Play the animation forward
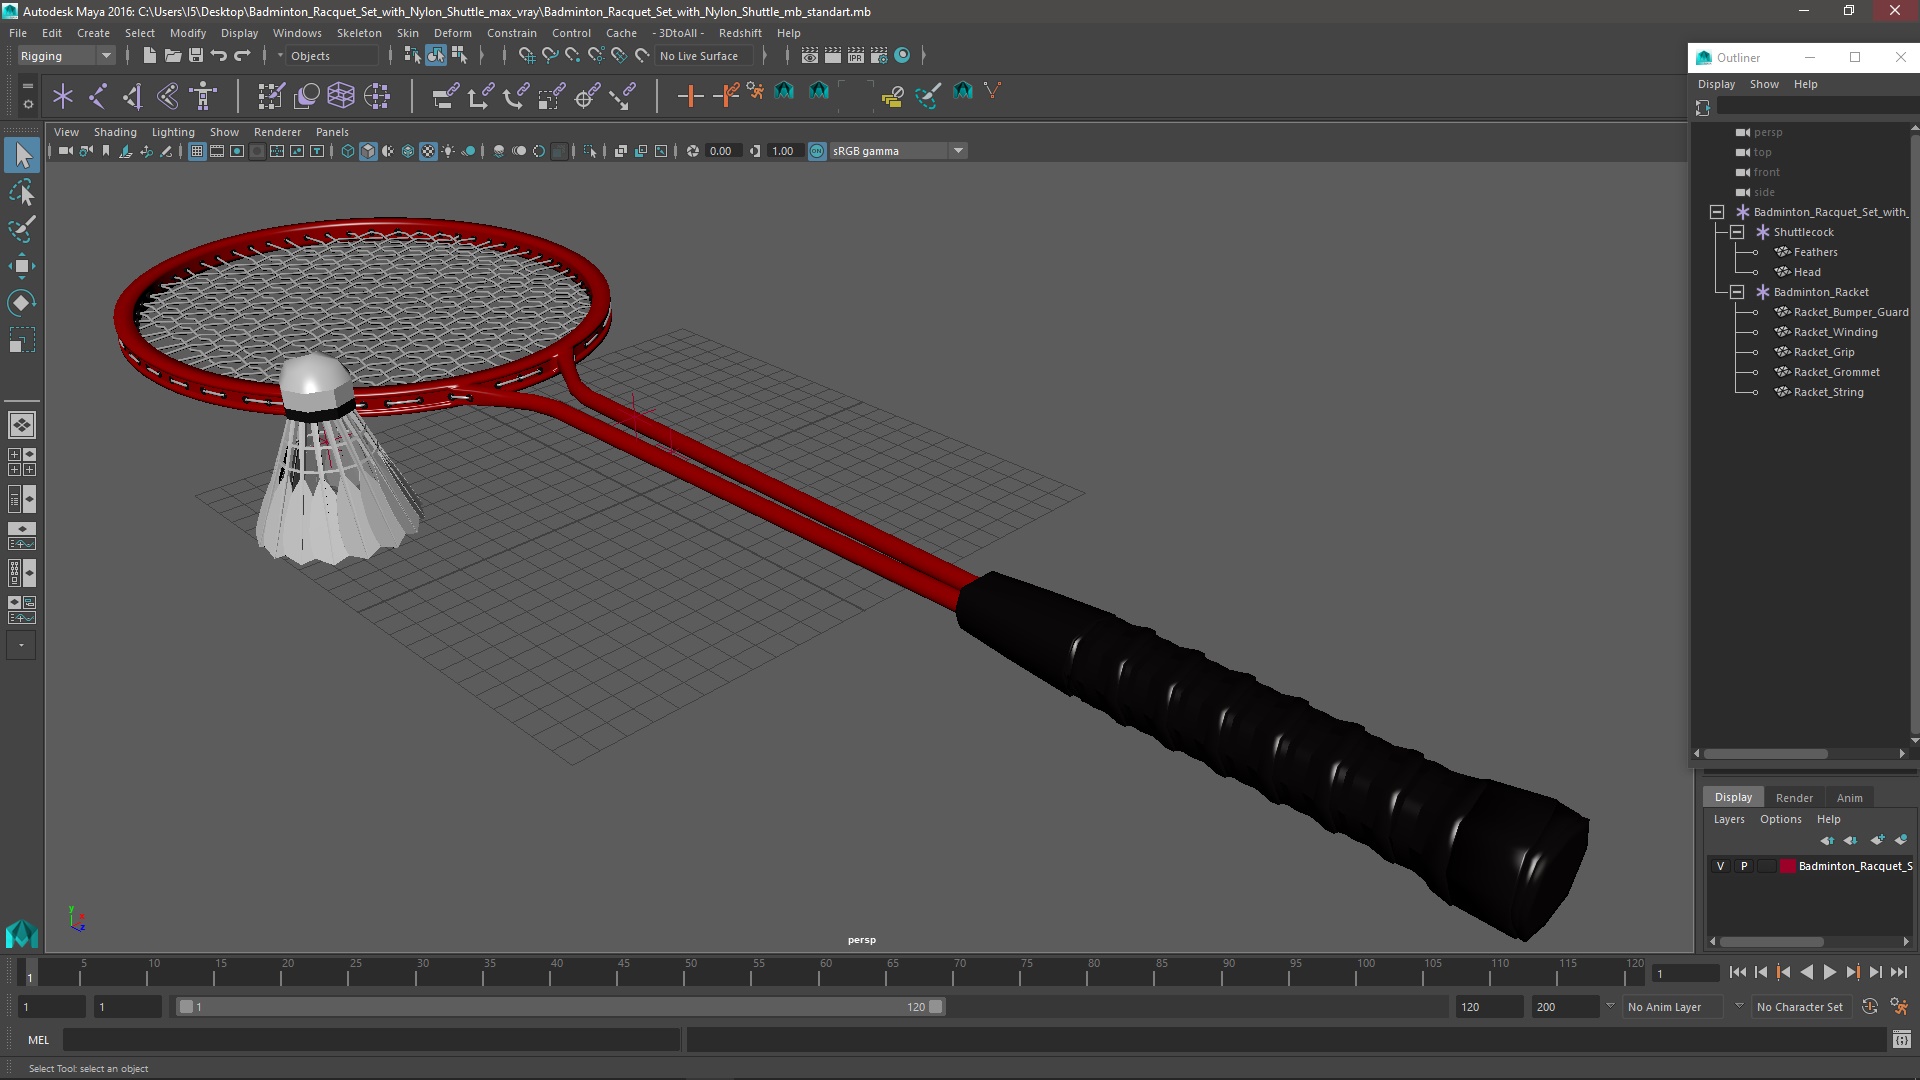1920x1080 pixels. (x=1829, y=972)
